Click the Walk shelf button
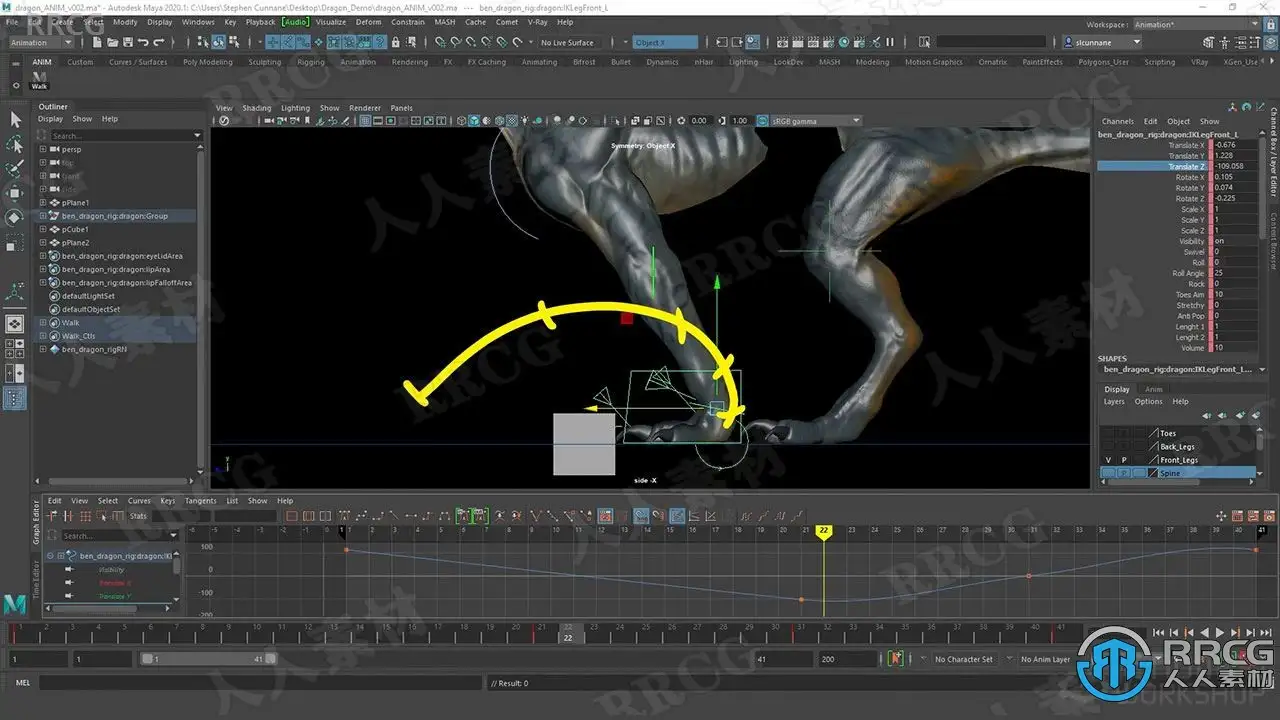 (39, 78)
